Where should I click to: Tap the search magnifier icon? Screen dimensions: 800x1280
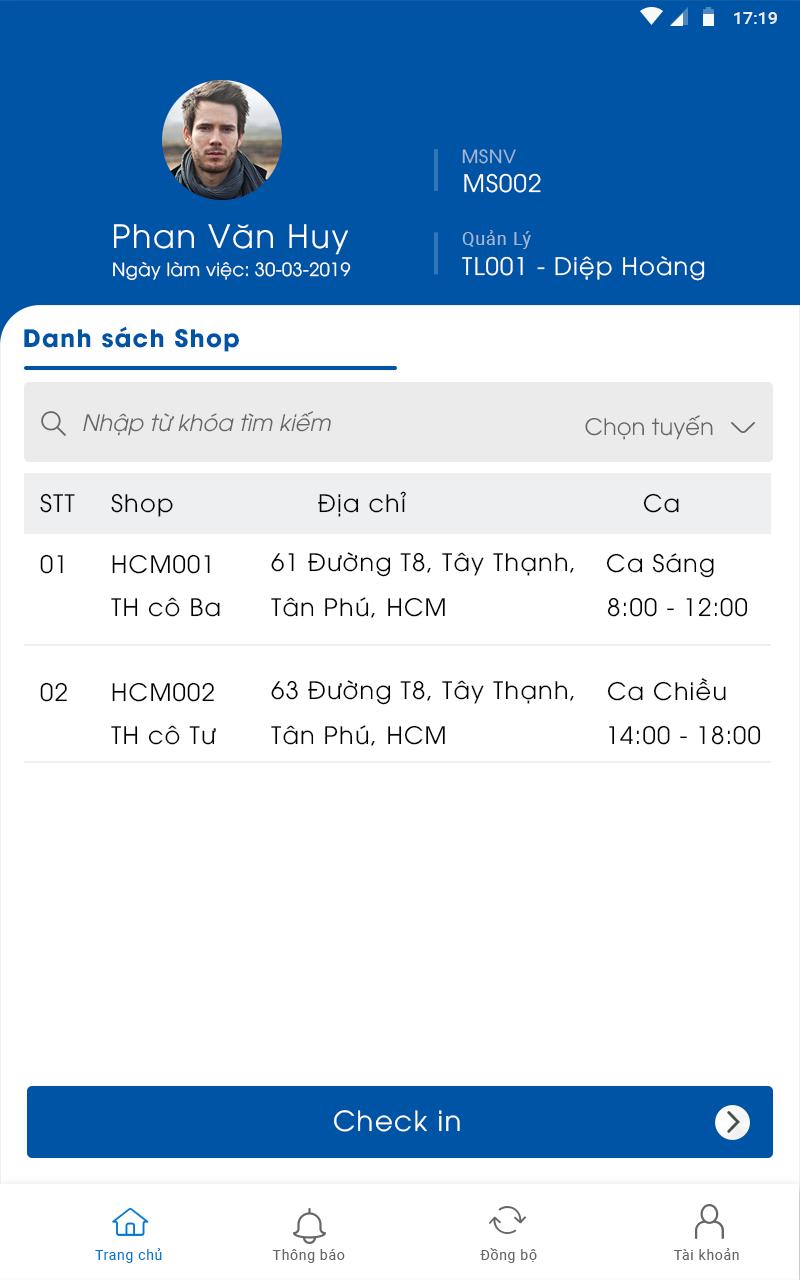tap(53, 423)
